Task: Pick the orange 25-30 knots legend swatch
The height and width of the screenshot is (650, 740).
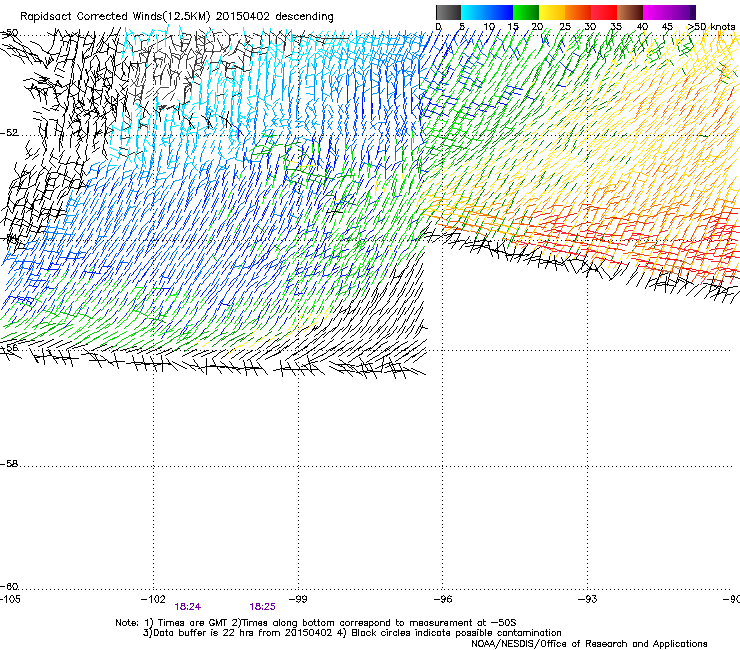Action: point(578,12)
